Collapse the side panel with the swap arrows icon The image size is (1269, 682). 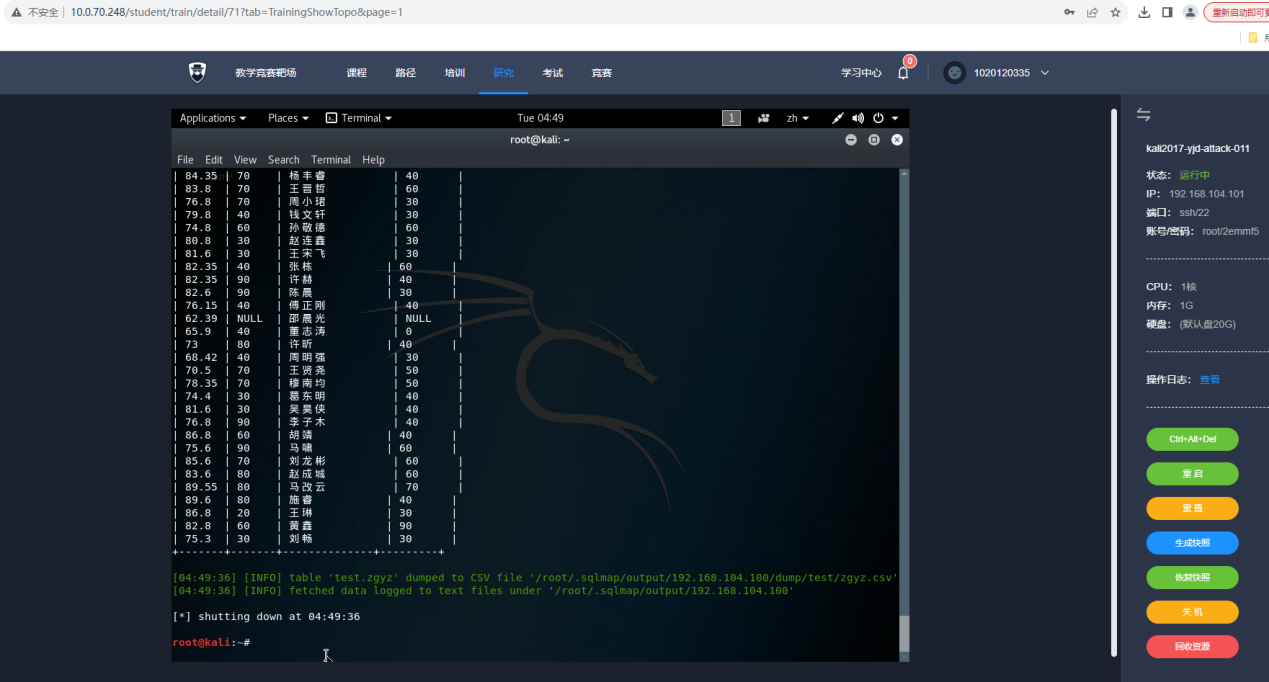point(1144,115)
